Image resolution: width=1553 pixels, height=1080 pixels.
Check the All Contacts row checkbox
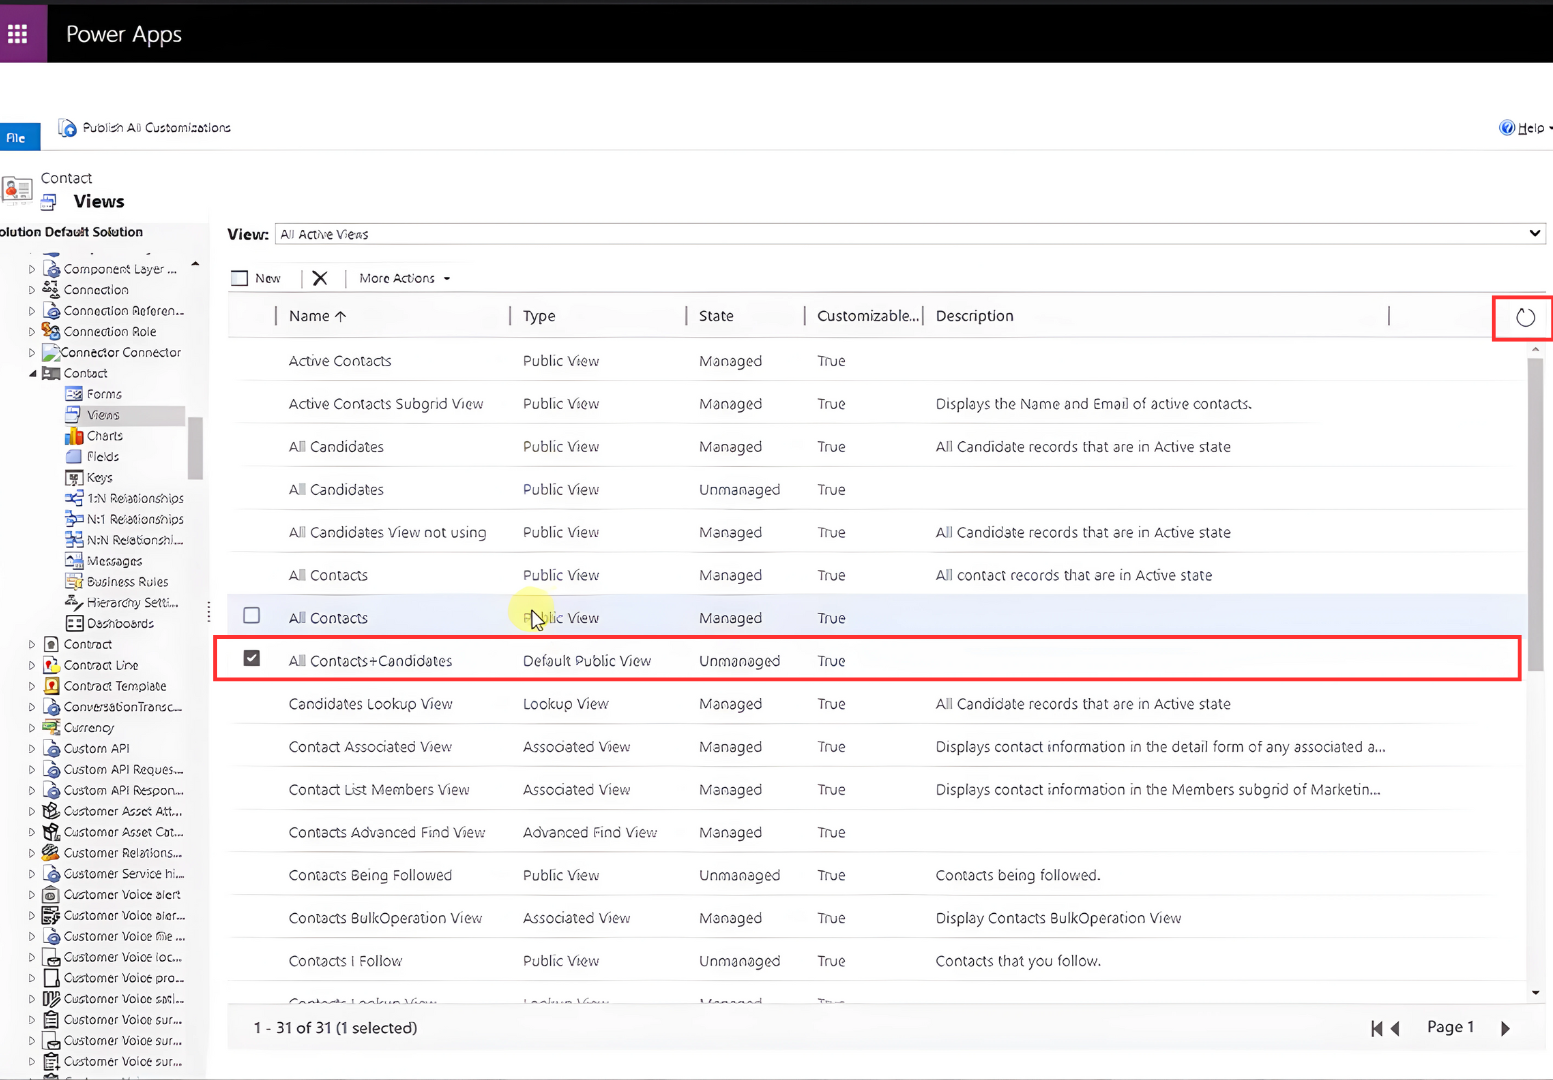point(252,616)
